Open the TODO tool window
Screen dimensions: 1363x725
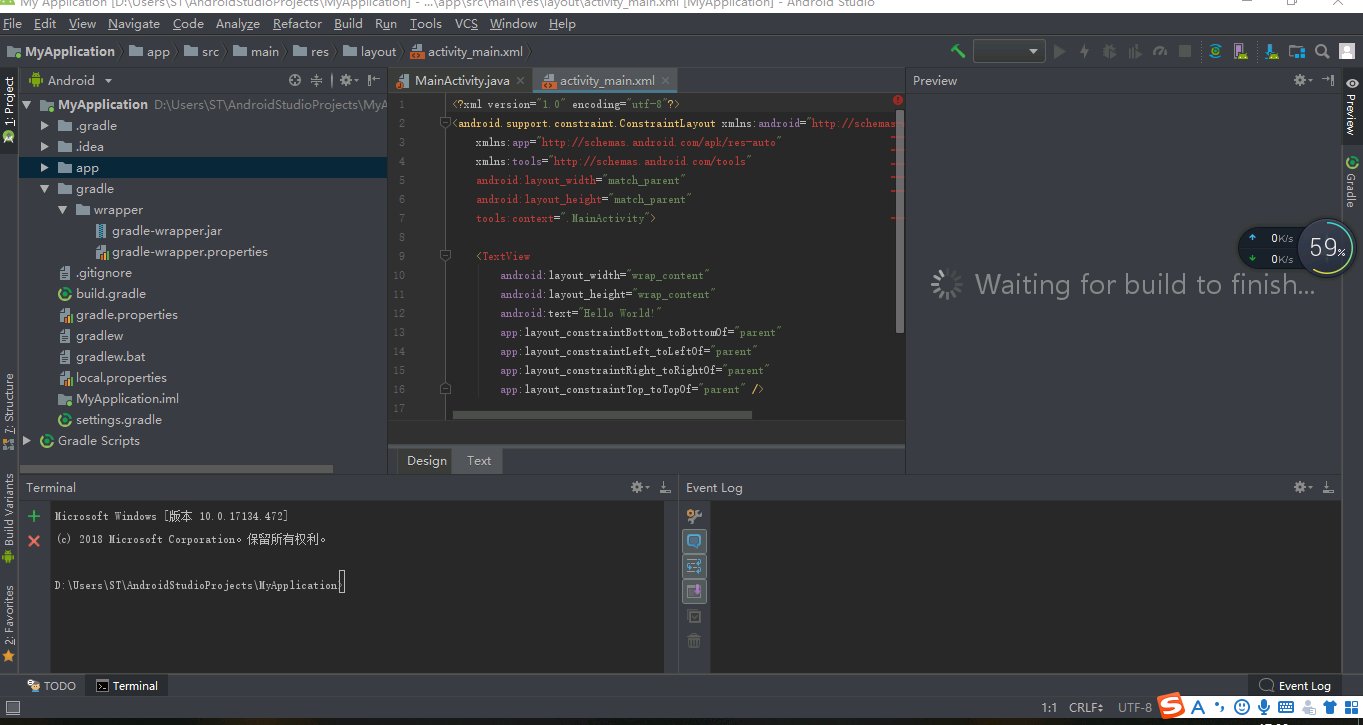(x=51, y=686)
